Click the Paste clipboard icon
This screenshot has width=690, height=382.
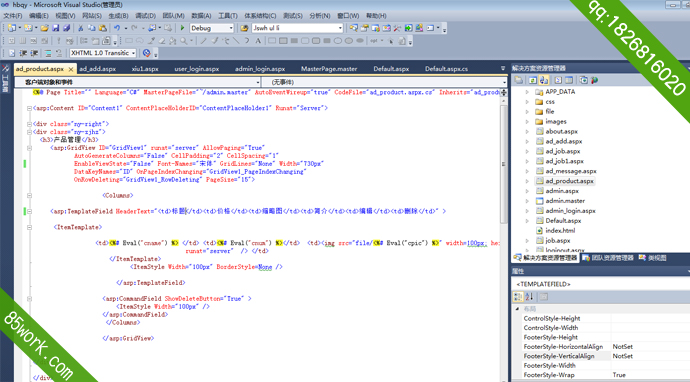click(x=103, y=28)
